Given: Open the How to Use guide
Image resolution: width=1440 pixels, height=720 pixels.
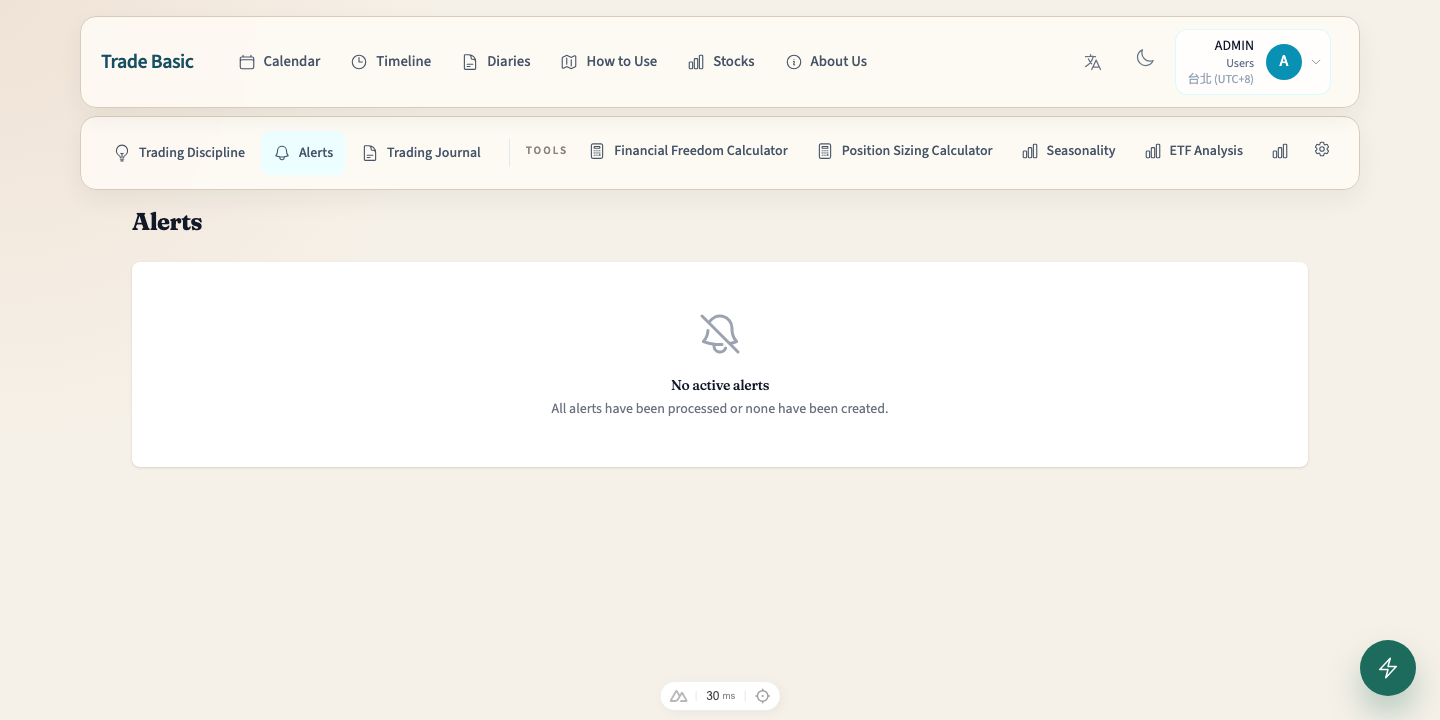Looking at the screenshot, I should [x=609, y=62].
